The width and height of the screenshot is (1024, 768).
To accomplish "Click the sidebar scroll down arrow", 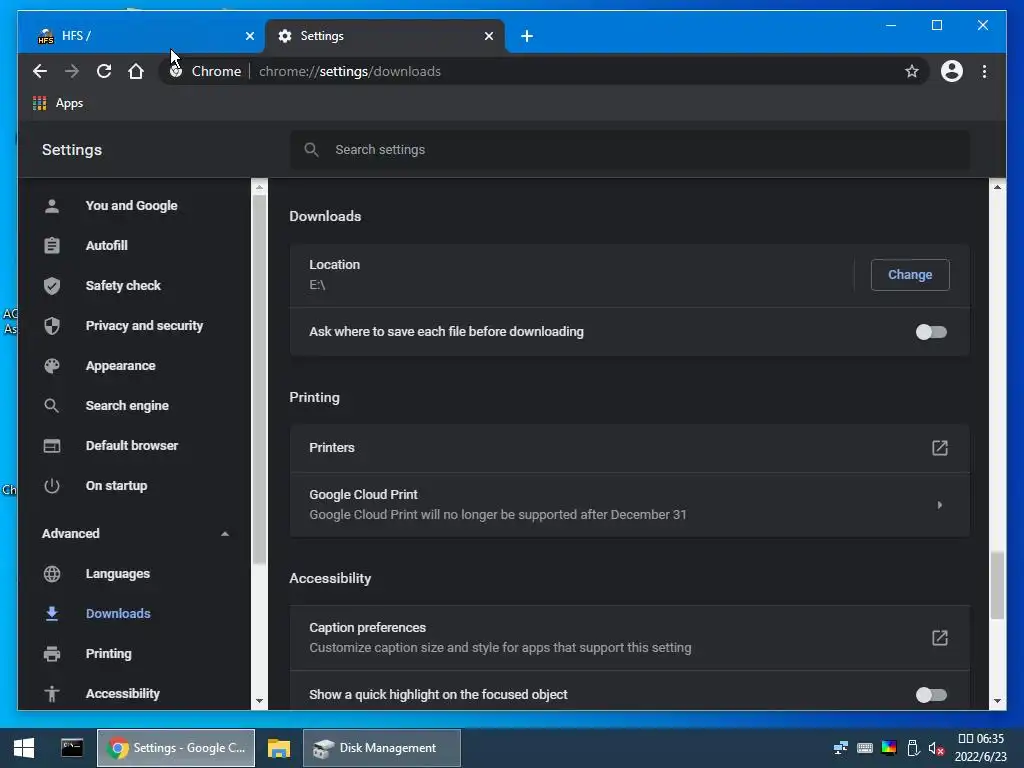I will (x=259, y=701).
